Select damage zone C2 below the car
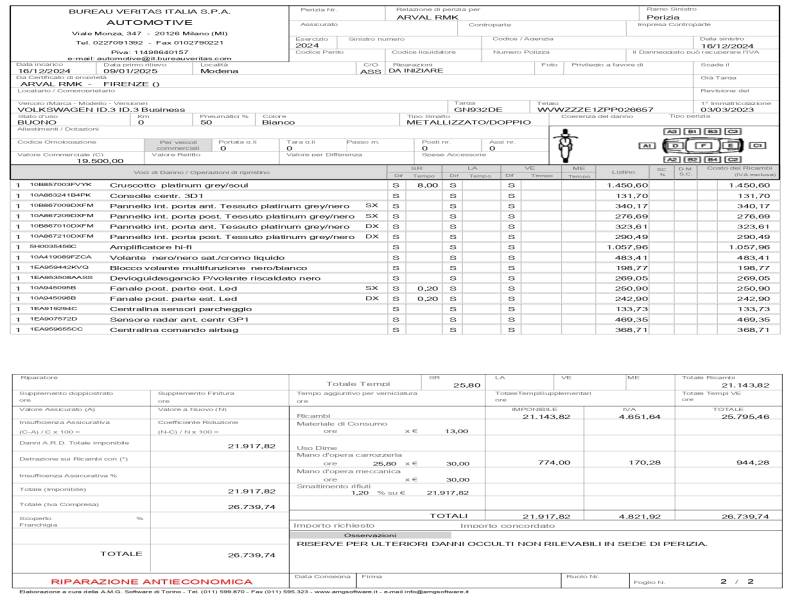800x600 pixels. coord(733,160)
